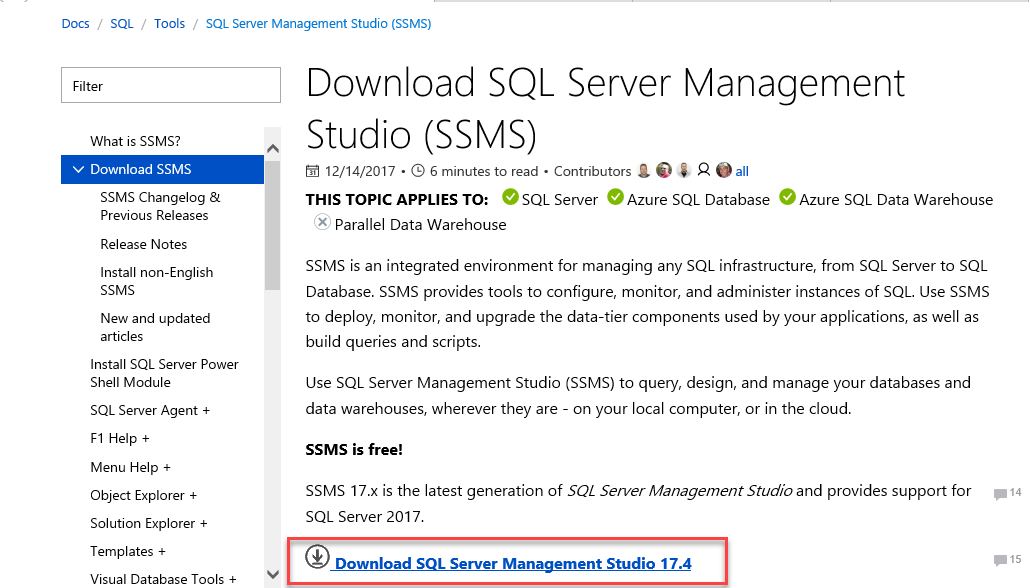Image resolution: width=1030 pixels, height=588 pixels.
Task: Go to the Docs breadcrumb
Action: point(75,23)
